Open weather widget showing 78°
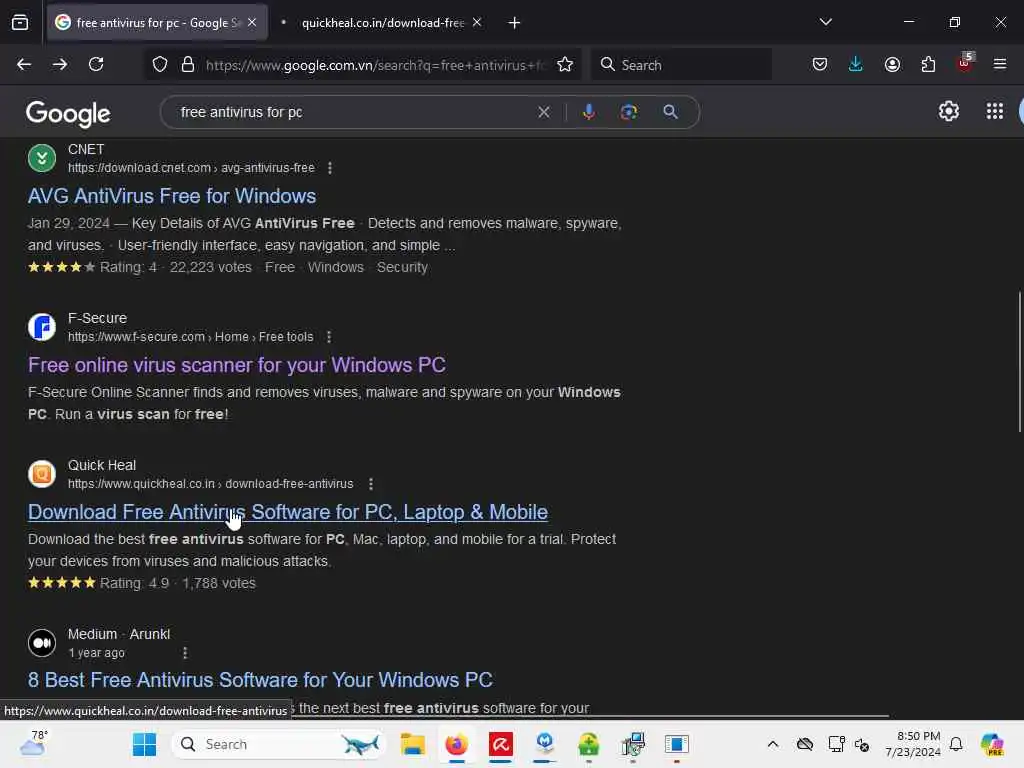The height and width of the screenshot is (768, 1024). click(x=33, y=743)
